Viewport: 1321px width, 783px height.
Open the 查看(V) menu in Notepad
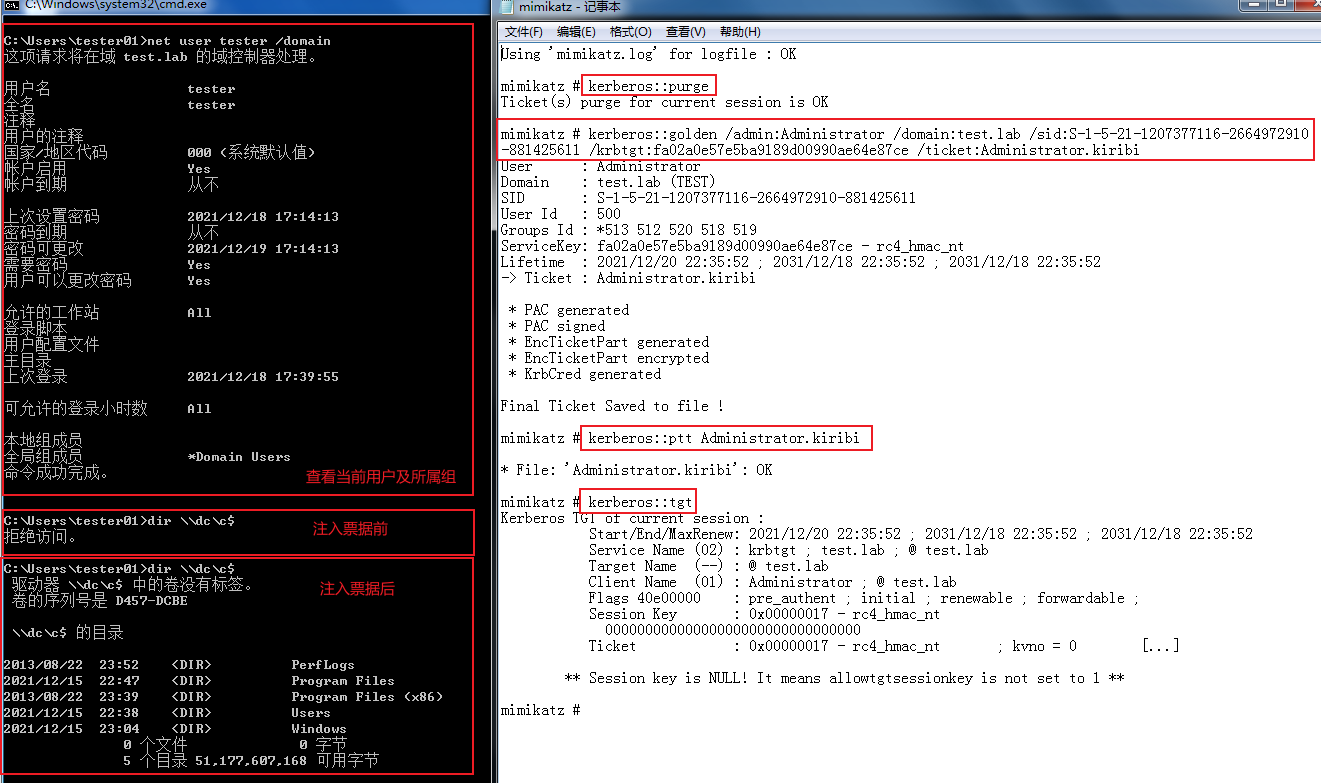685,32
